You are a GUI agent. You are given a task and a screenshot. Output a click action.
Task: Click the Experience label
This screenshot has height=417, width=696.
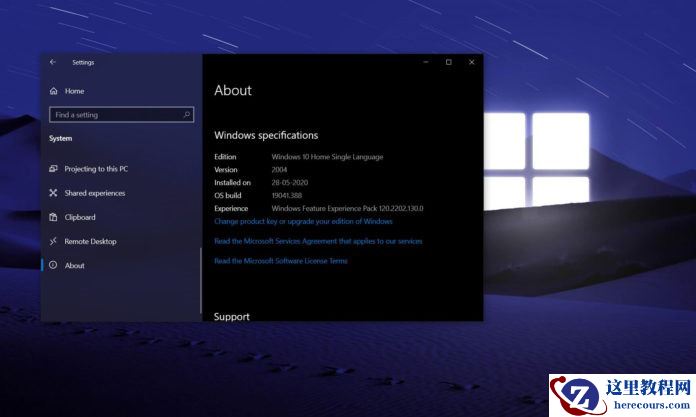click(231, 208)
